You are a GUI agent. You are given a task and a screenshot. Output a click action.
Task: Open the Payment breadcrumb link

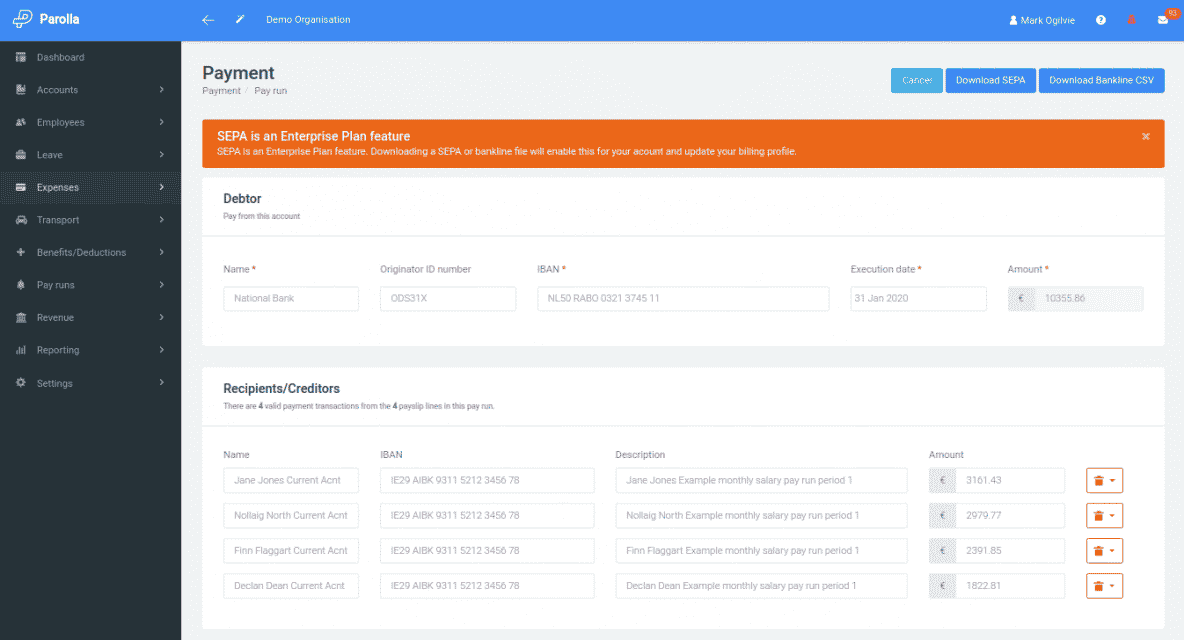[221, 90]
